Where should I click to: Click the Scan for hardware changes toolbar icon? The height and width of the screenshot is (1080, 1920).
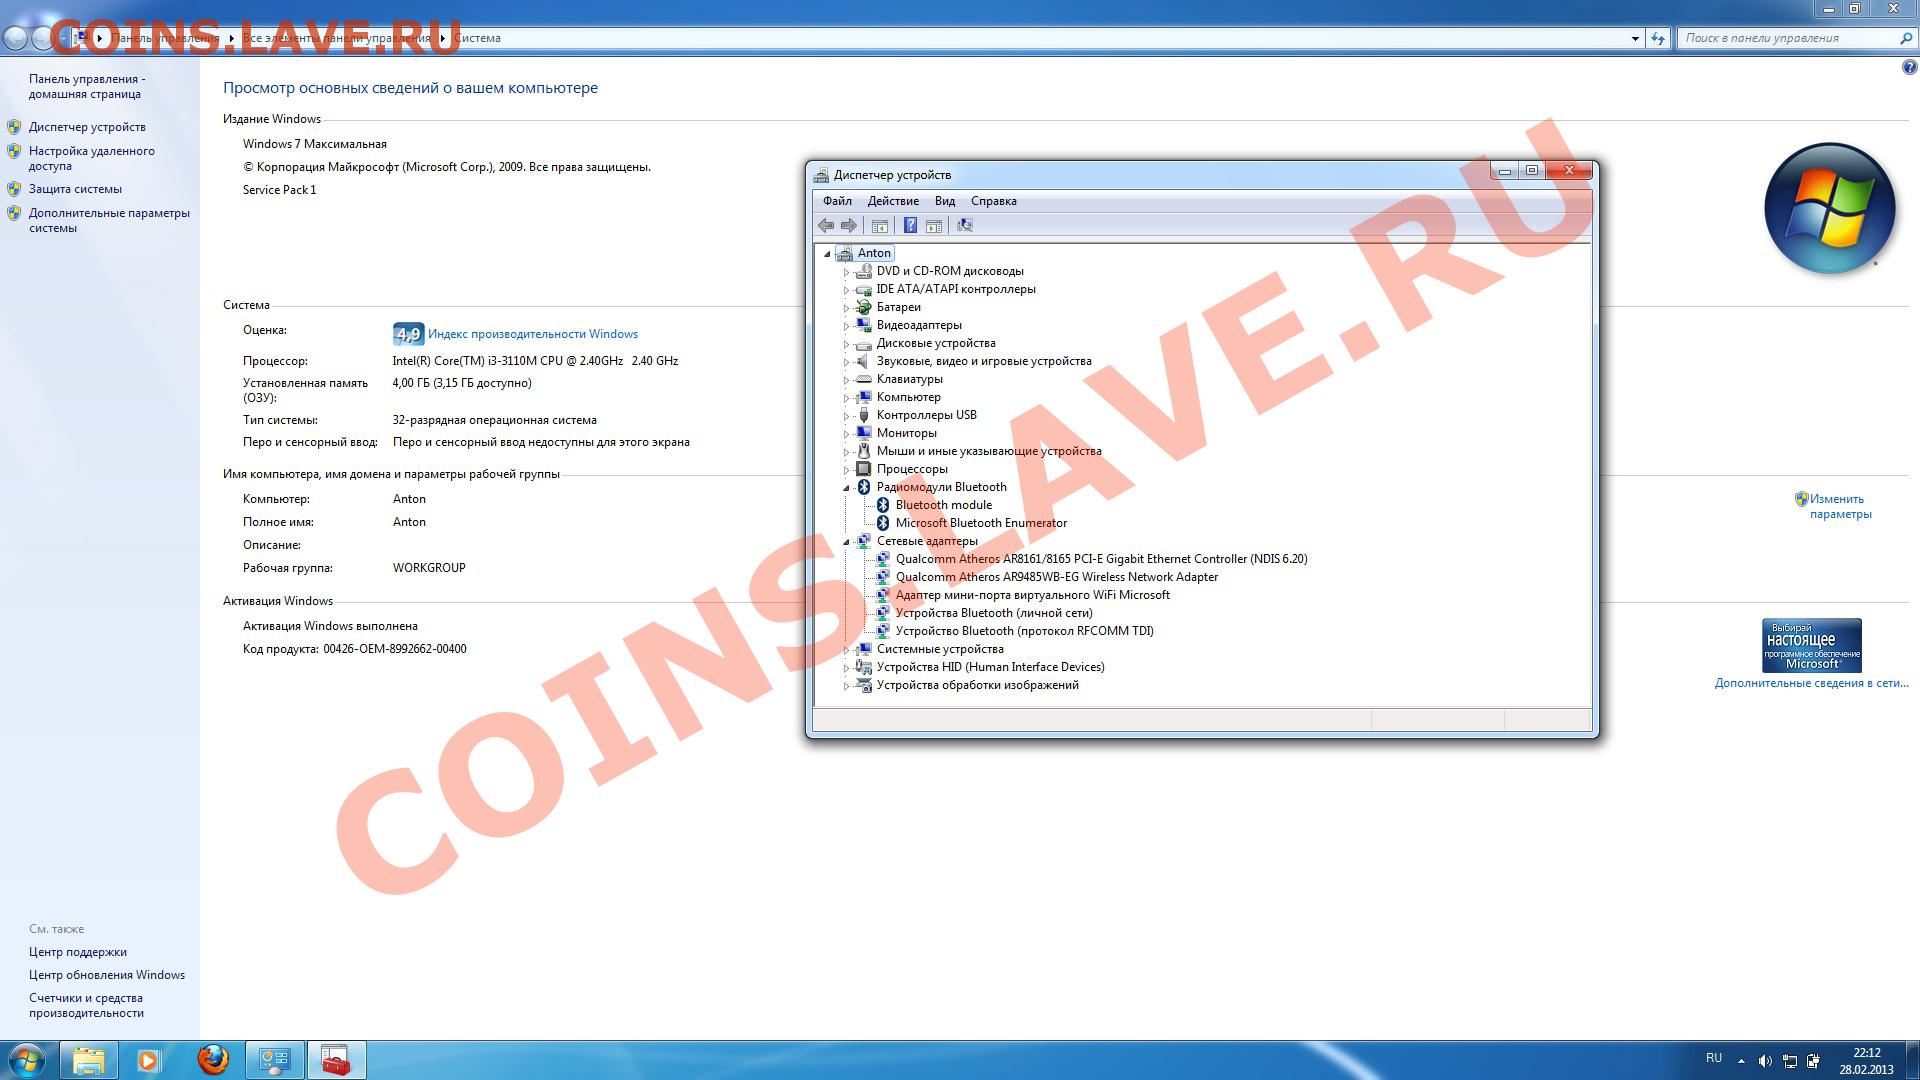coord(965,225)
